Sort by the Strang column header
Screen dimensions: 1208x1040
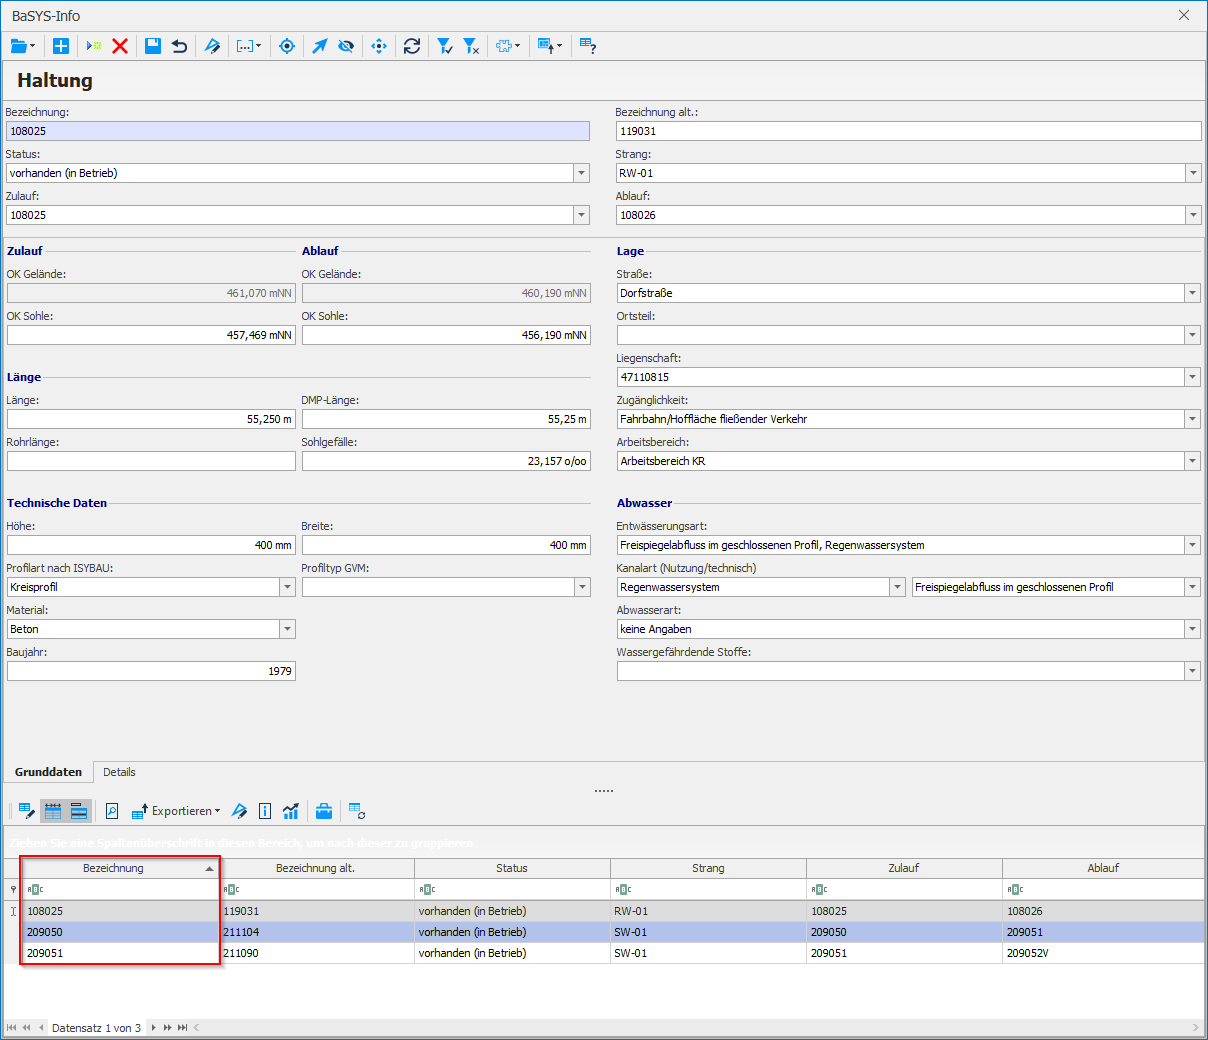coord(708,868)
